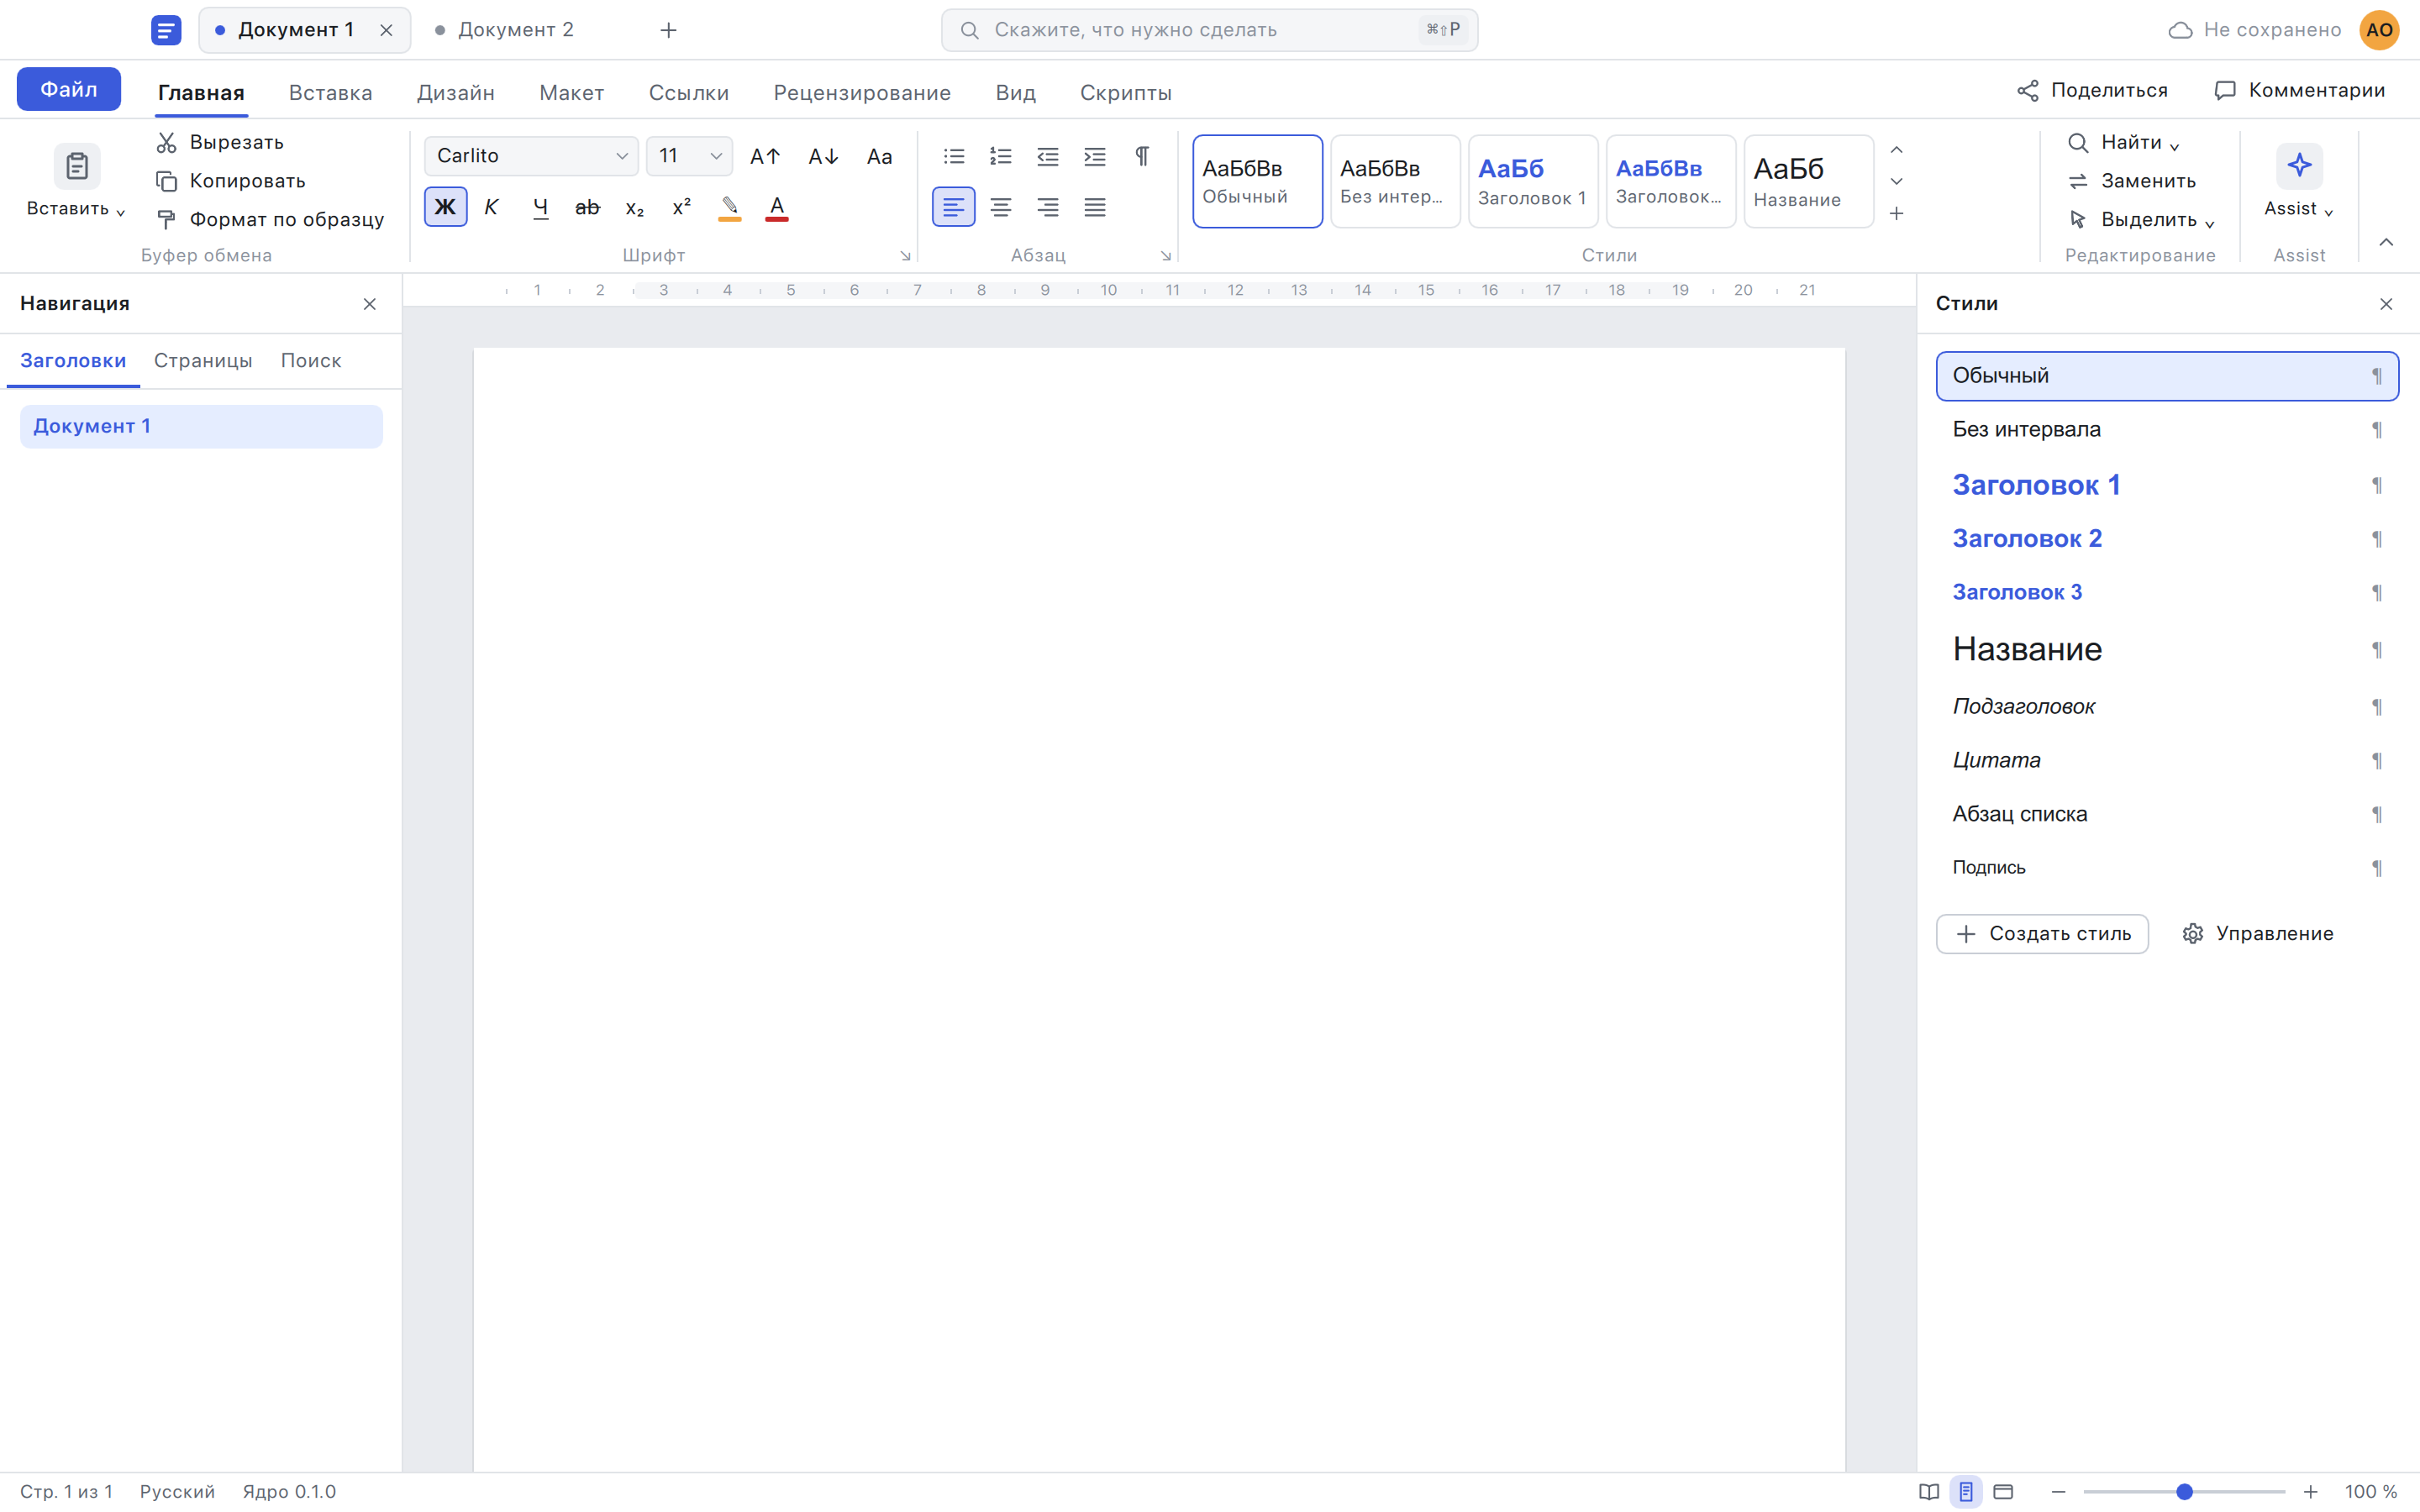Justify the paragraph text
2420x1512 pixels.
tap(1095, 207)
